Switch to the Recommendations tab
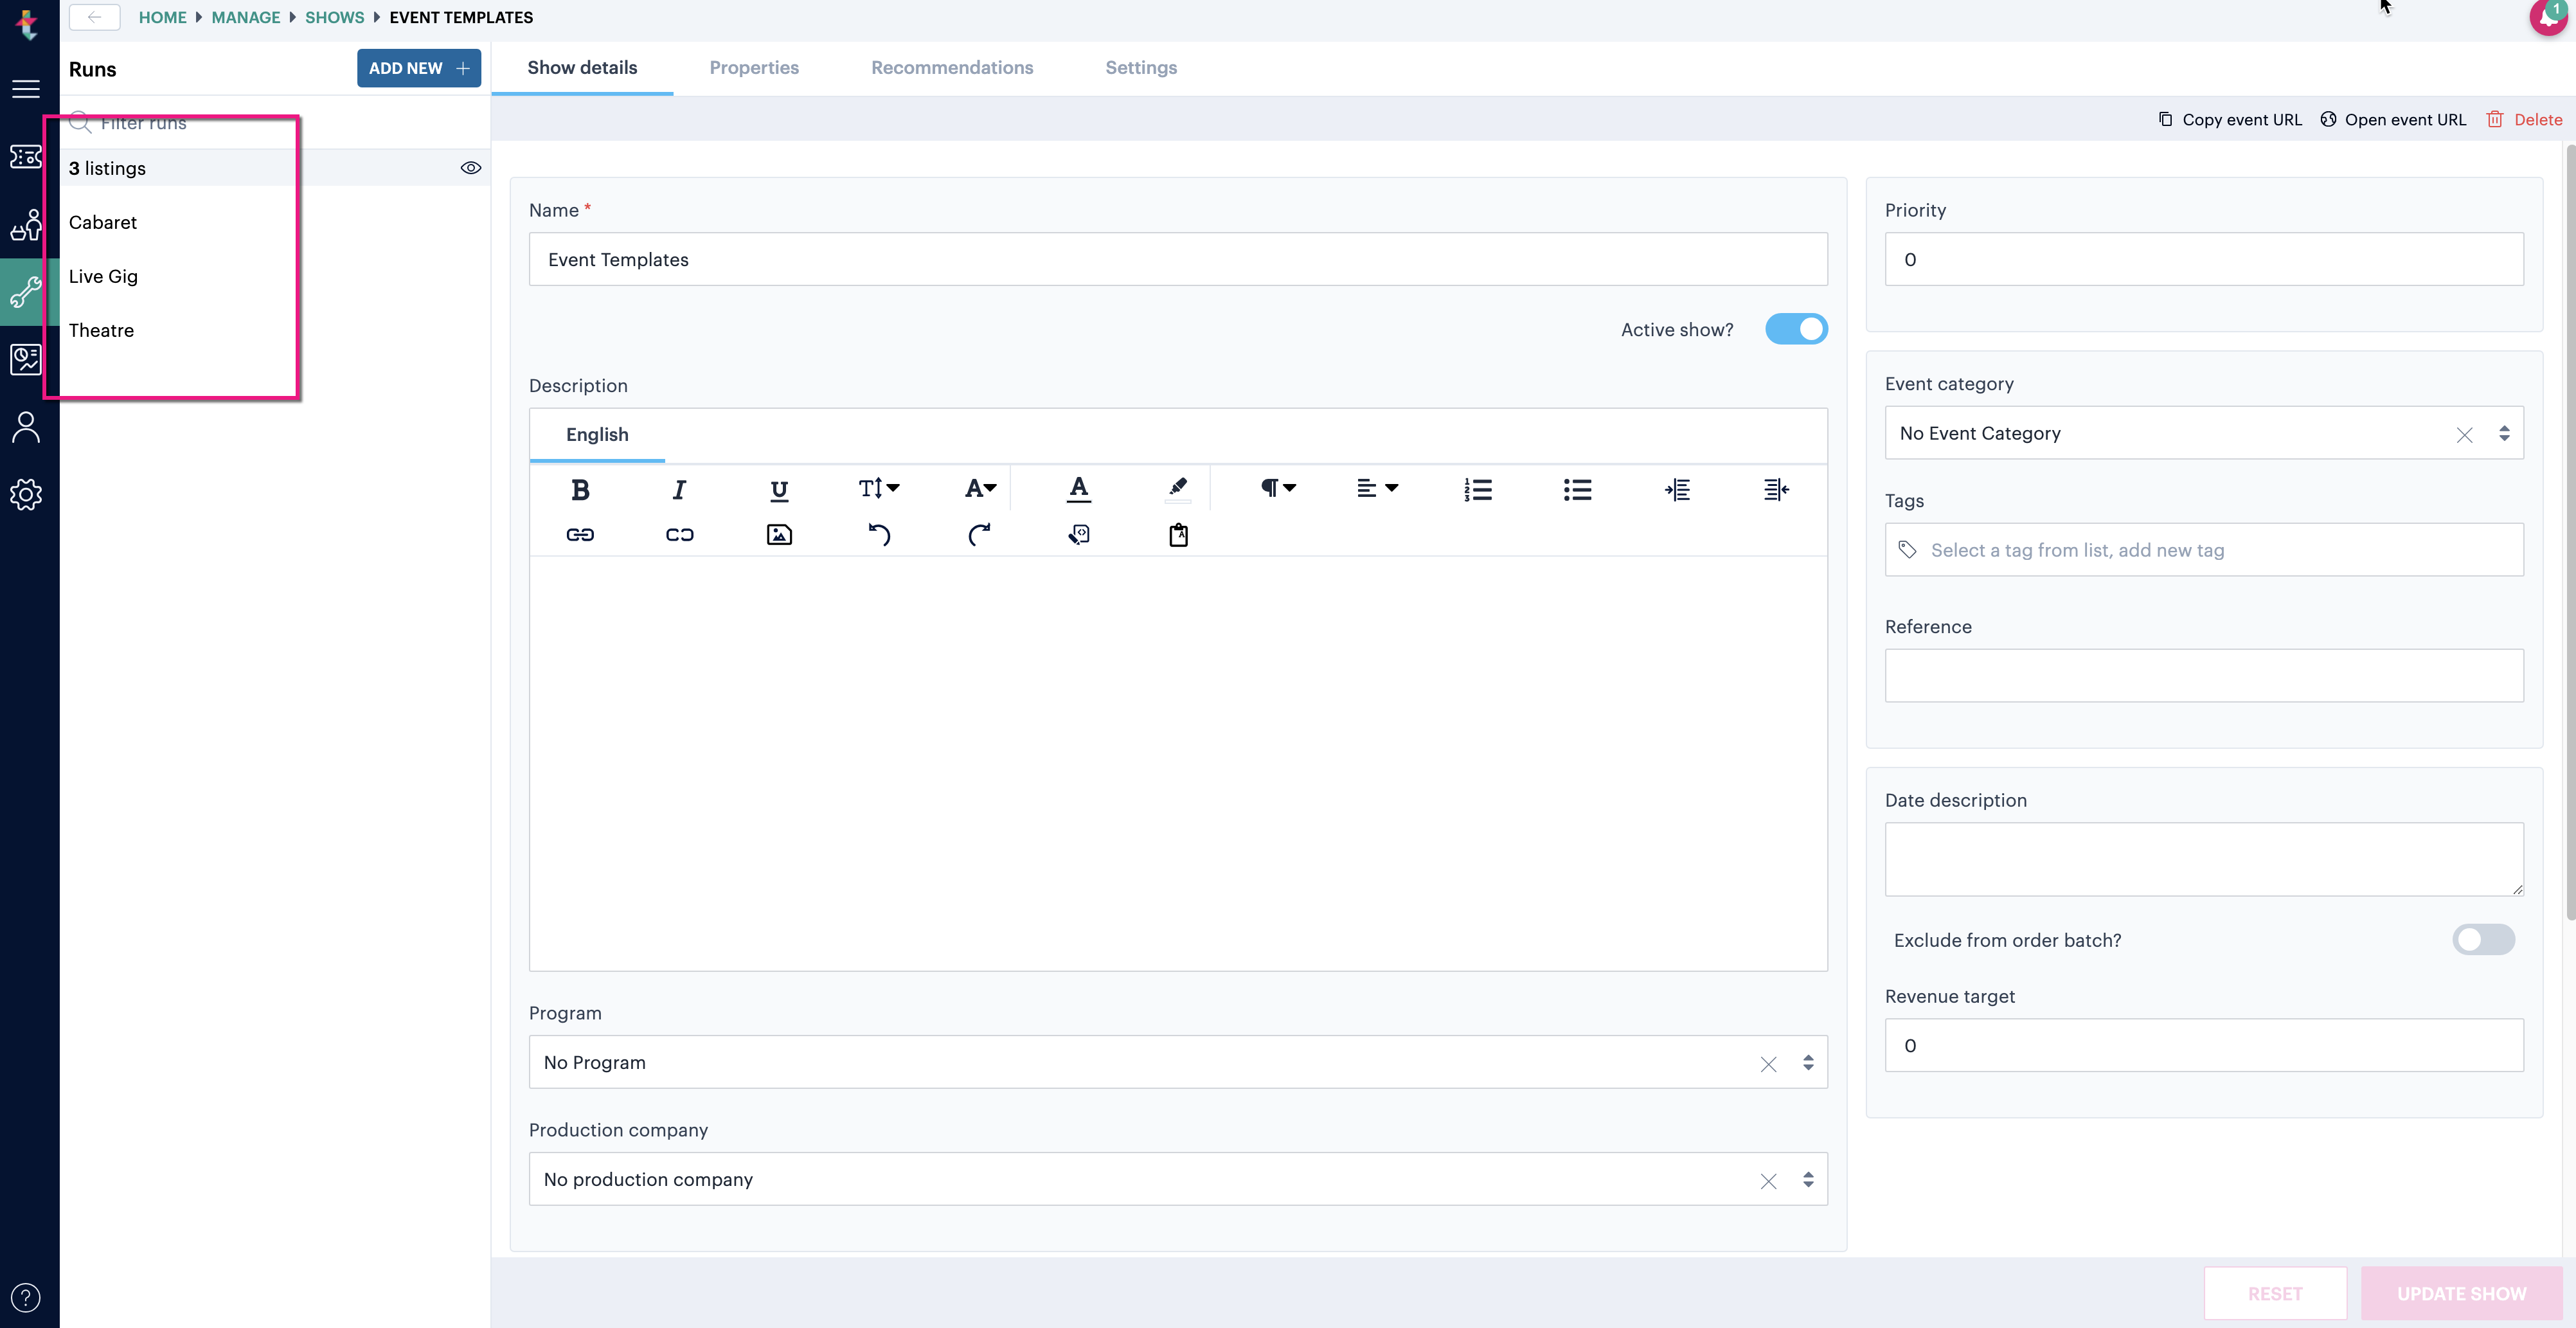Image resolution: width=2576 pixels, height=1328 pixels. click(x=952, y=68)
